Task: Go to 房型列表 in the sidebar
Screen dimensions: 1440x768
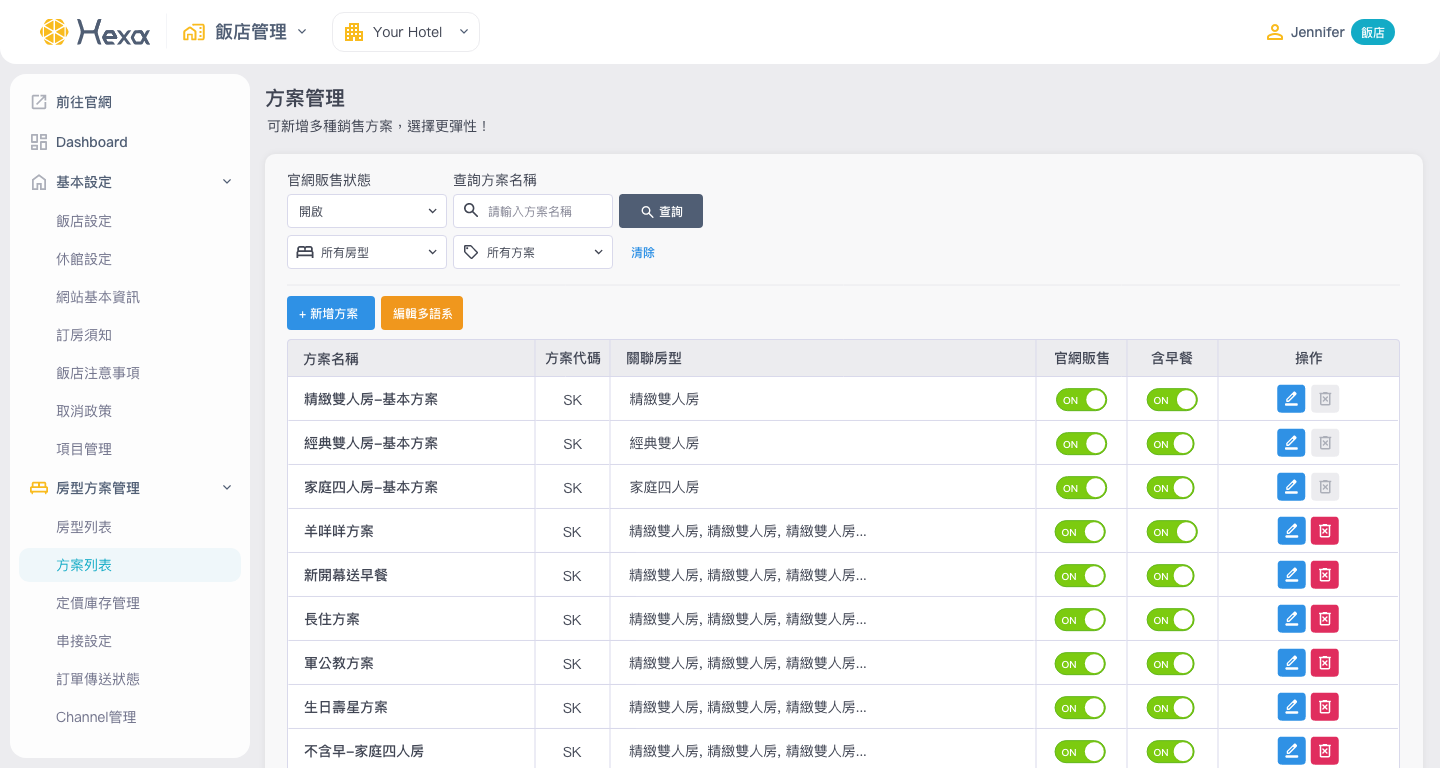Action: (x=84, y=527)
